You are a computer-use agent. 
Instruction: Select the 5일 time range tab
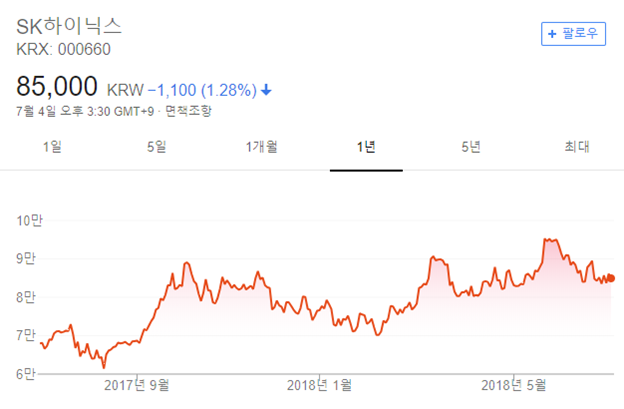pos(156,147)
